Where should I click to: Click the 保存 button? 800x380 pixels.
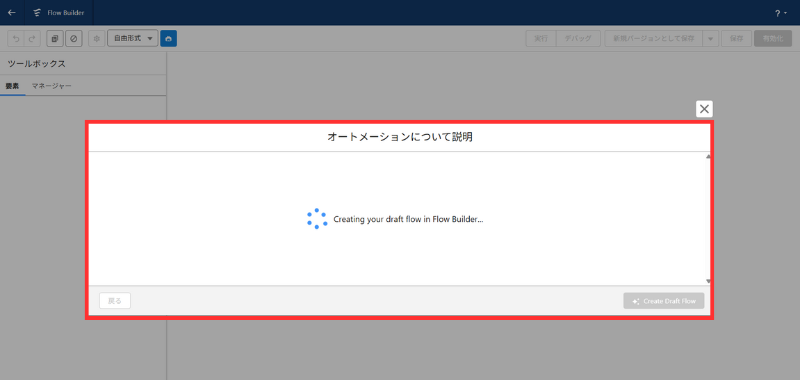coord(736,39)
